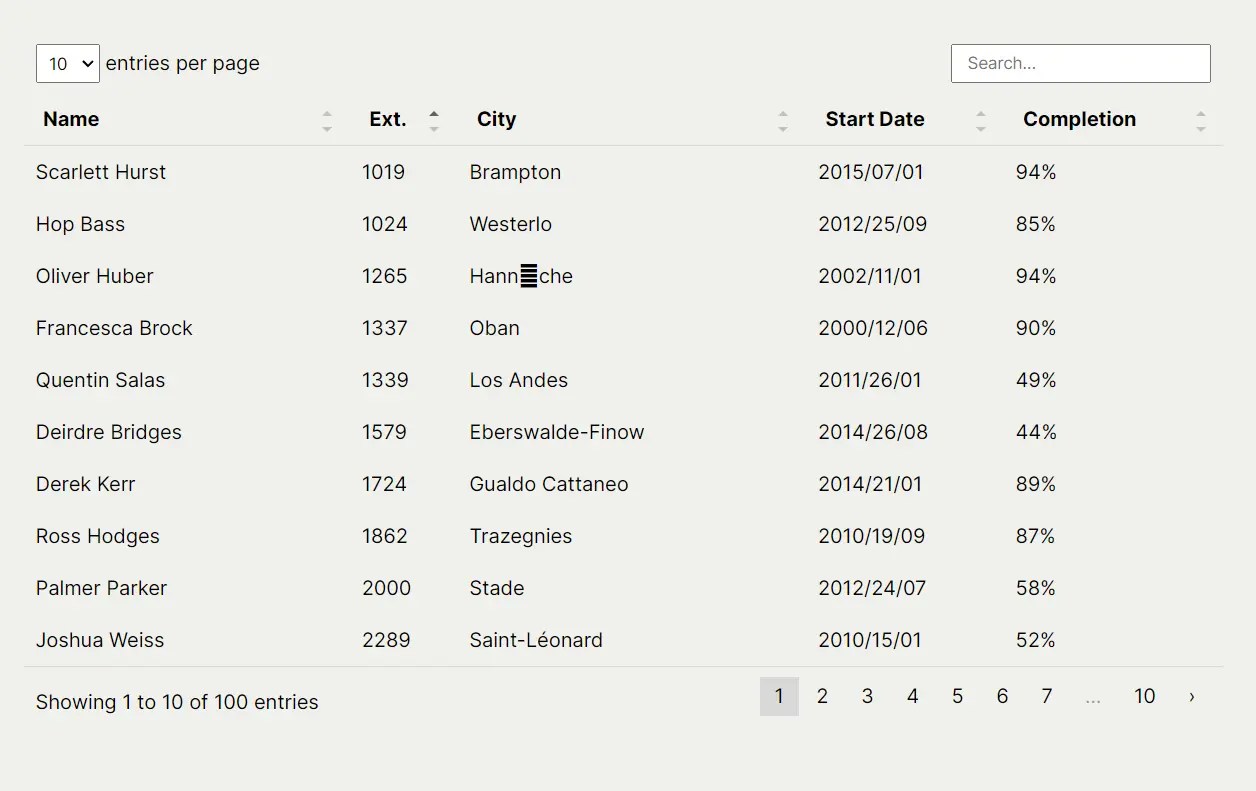Screen dimensions: 1256x791
Task: Go to the next page with the arrow
Action: pos(1191,696)
